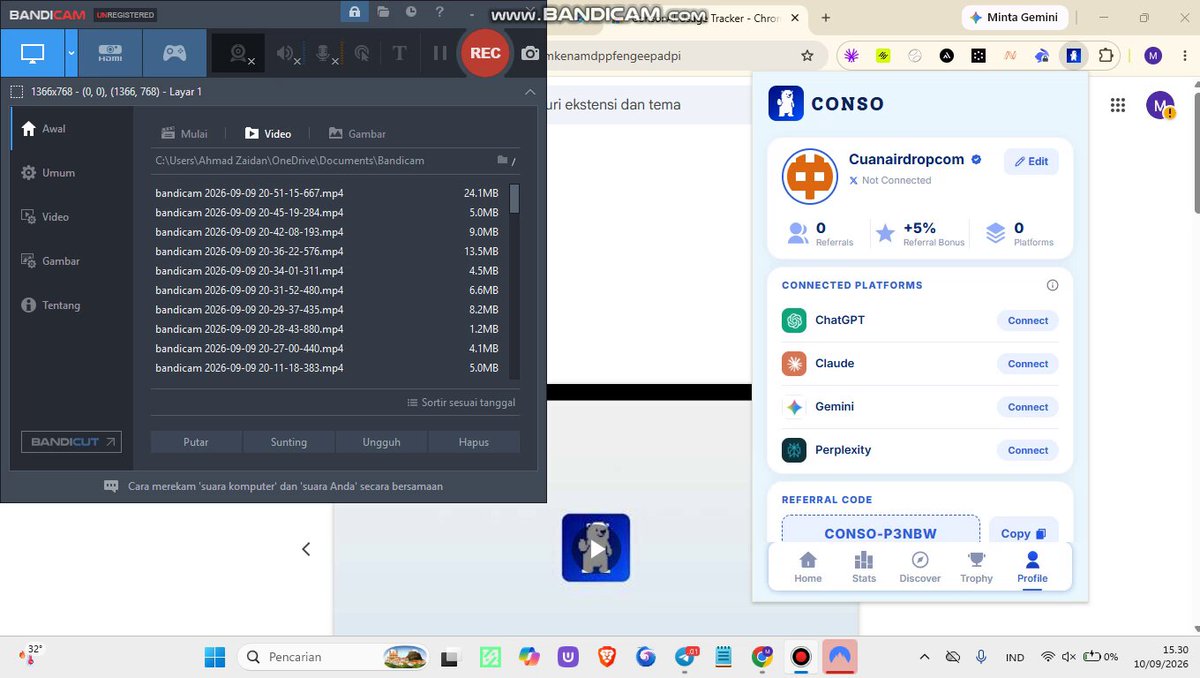
Task: Open Brave browser from the taskbar
Action: click(607, 657)
